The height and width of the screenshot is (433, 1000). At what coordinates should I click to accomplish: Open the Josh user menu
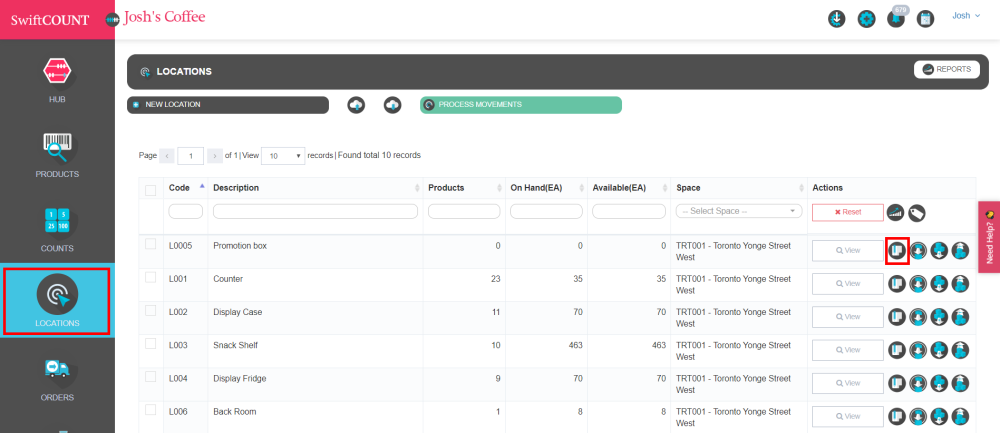click(966, 15)
